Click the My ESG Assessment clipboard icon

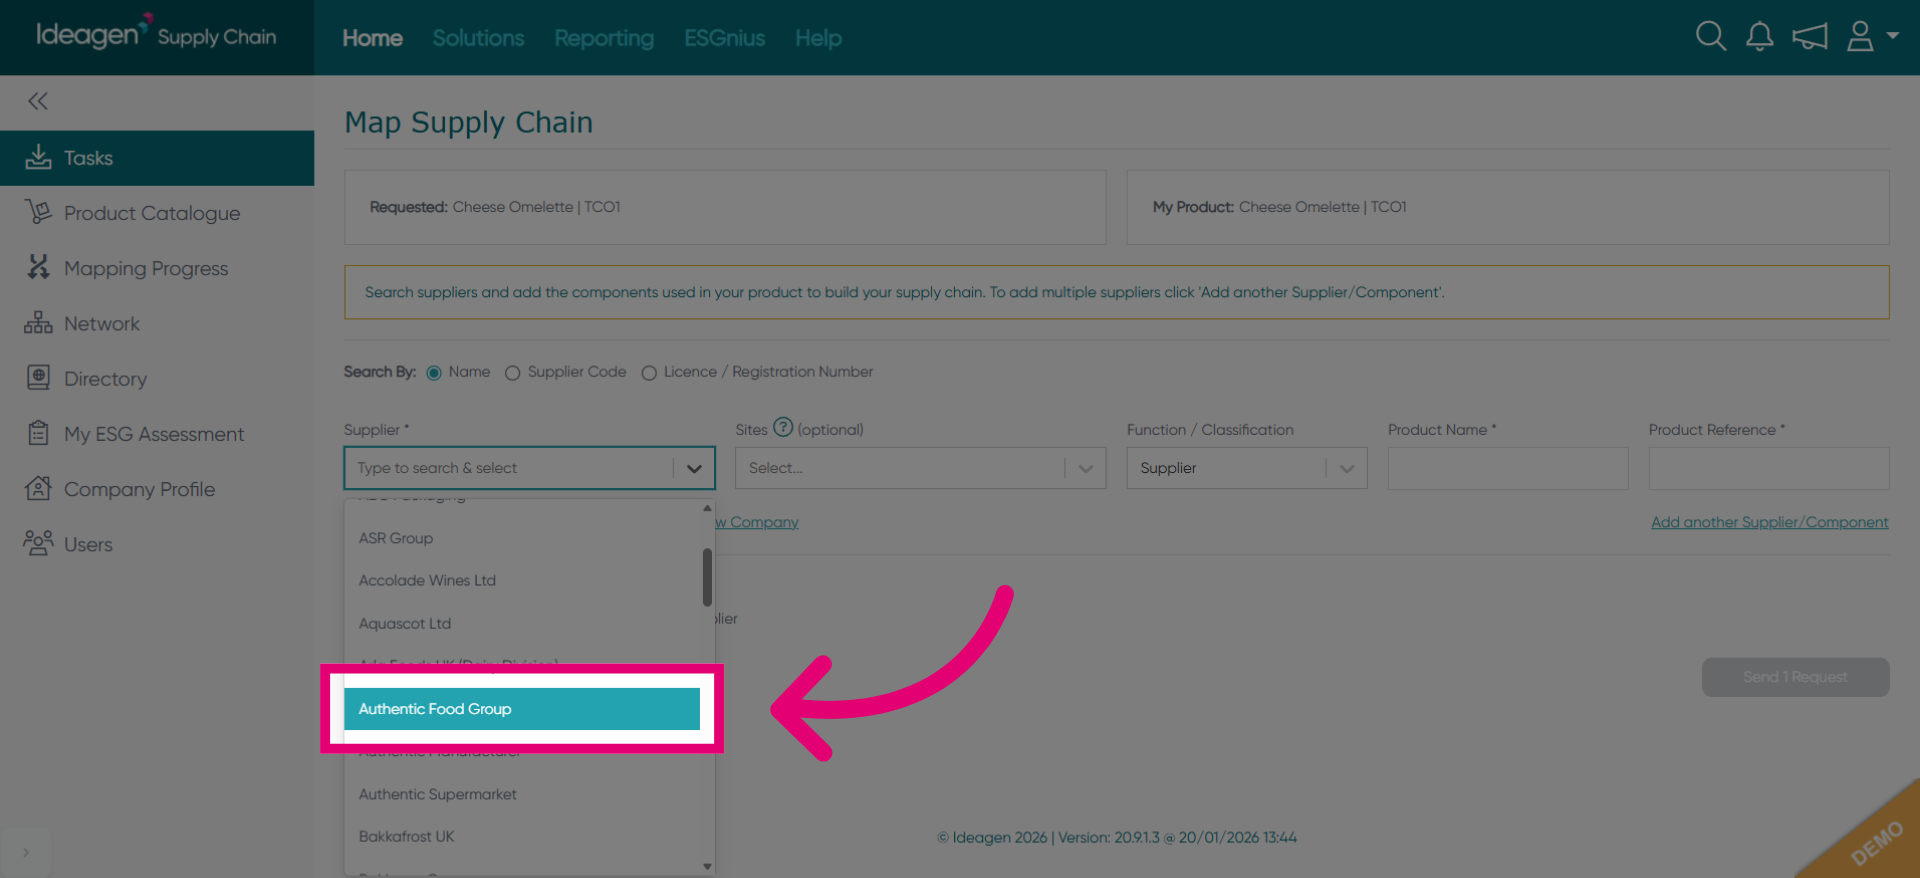(x=38, y=433)
